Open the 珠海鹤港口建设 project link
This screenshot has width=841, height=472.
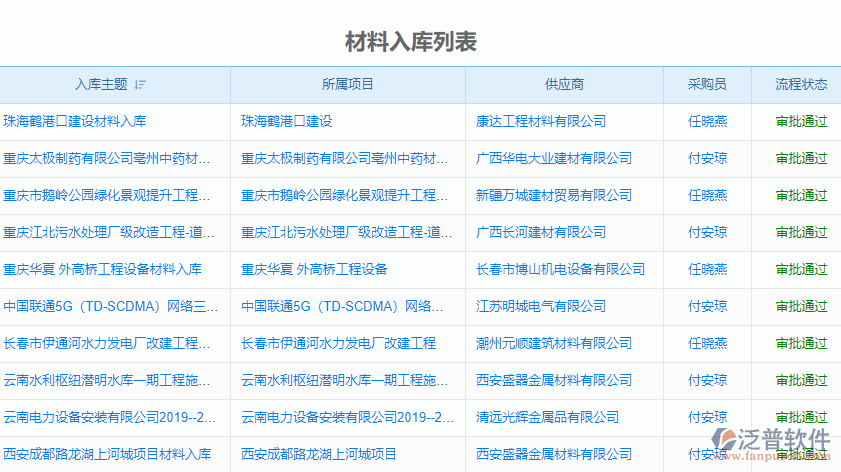286,122
